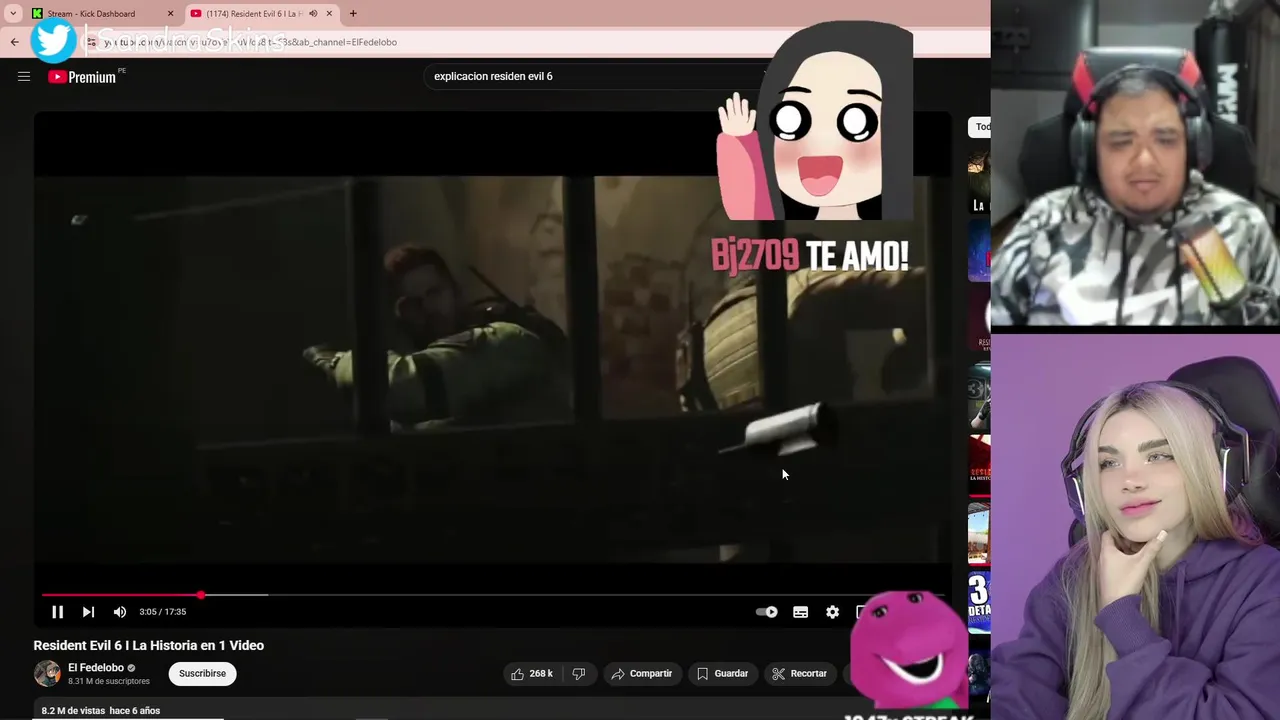Image resolution: width=1280 pixels, height=720 pixels.
Task: Turn on subtitles in the video player
Action: [800, 612]
